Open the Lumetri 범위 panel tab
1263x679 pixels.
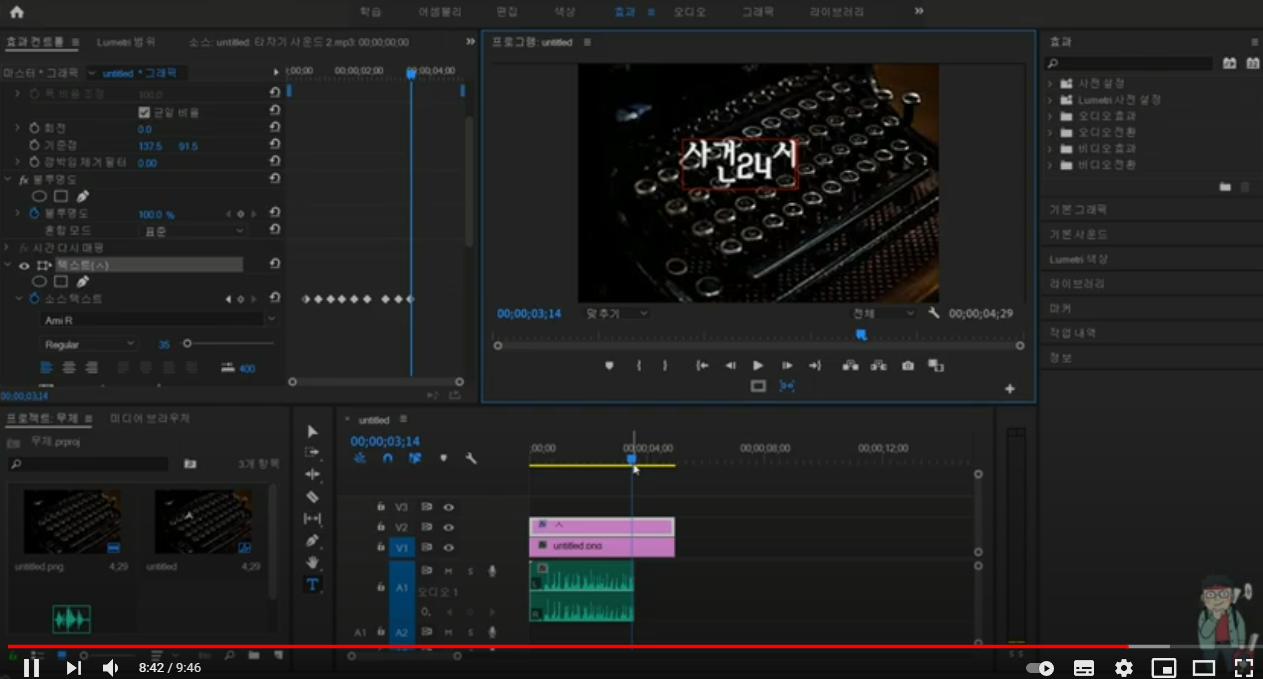126,42
